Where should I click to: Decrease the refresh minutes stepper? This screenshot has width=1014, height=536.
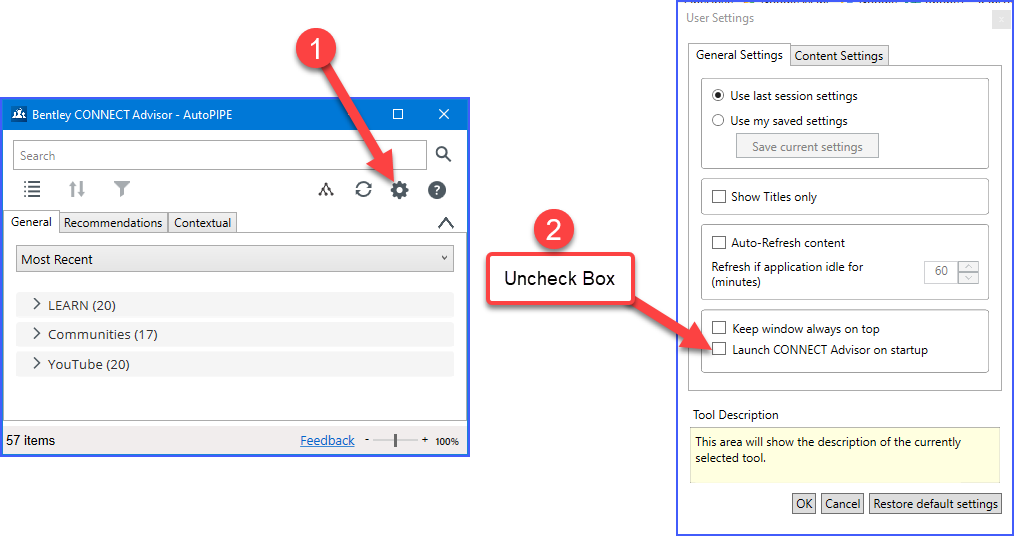click(968, 277)
